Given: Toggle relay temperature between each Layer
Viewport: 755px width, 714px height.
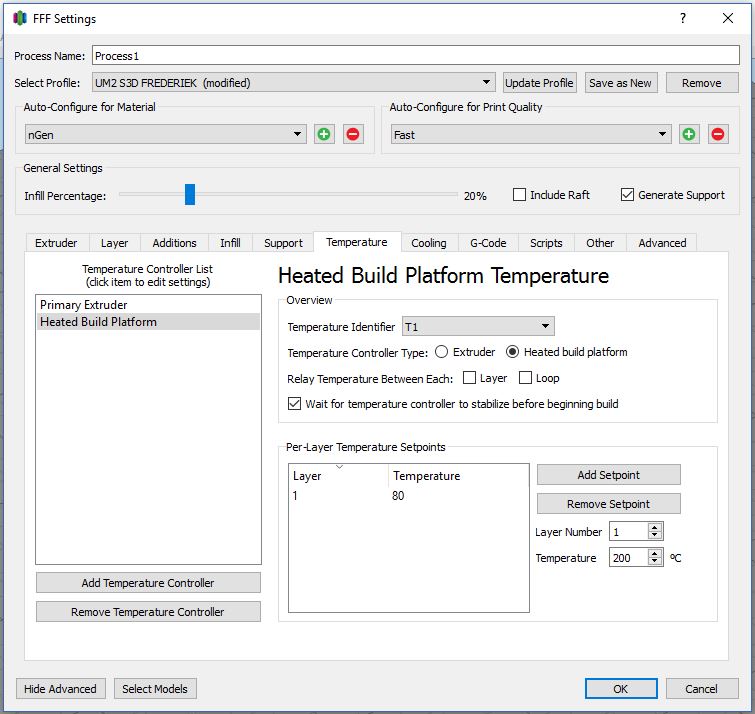Looking at the screenshot, I should tap(470, 378).
